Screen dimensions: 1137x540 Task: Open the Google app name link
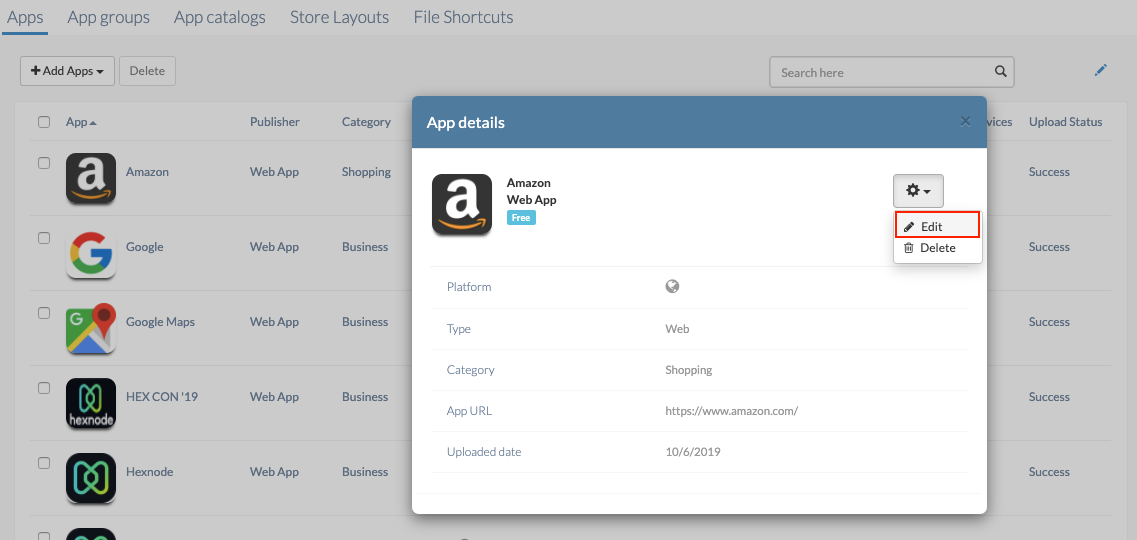(145, 246)
